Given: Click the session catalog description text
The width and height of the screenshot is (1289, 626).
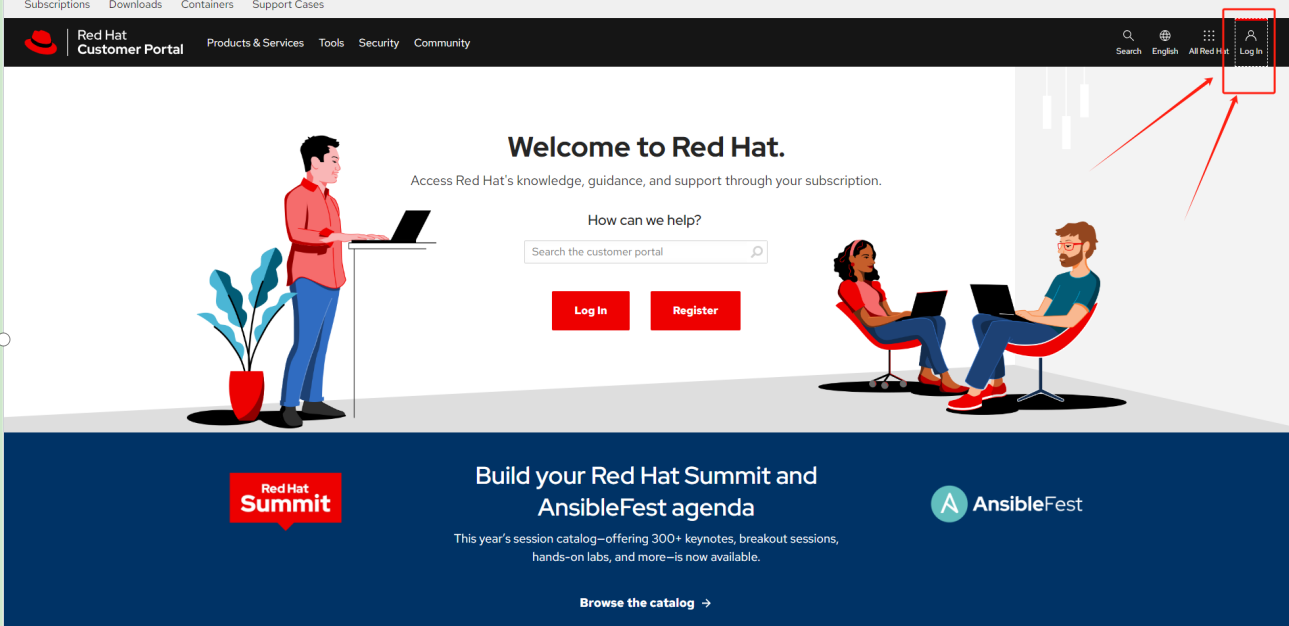Looking at the screenshot, I should point(646,547).
